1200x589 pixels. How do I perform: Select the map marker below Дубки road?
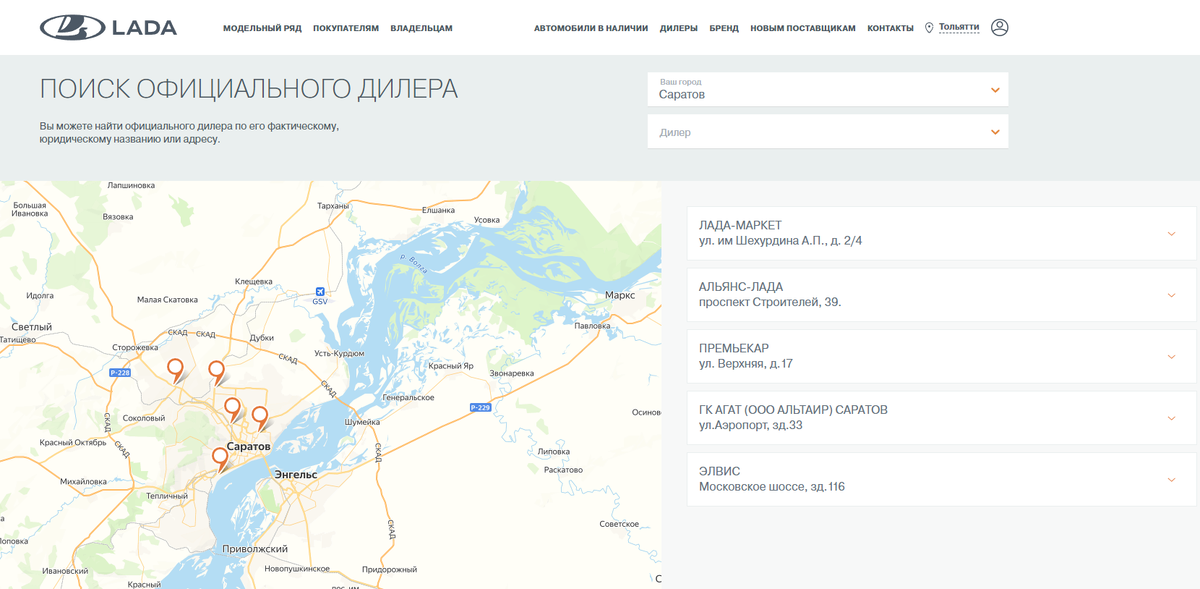coord(216,372)
